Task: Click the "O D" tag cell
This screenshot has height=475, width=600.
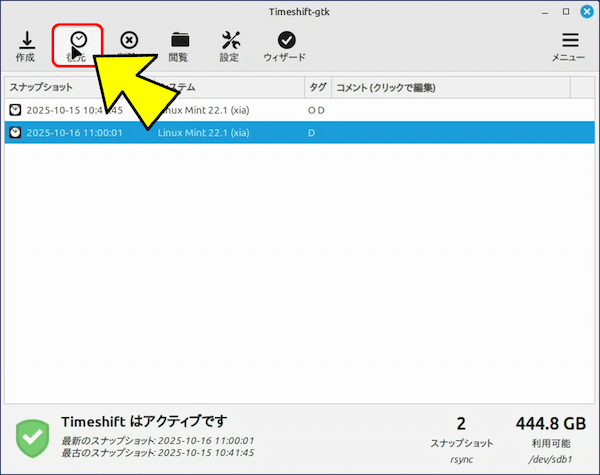Action: tap(316, 110)
